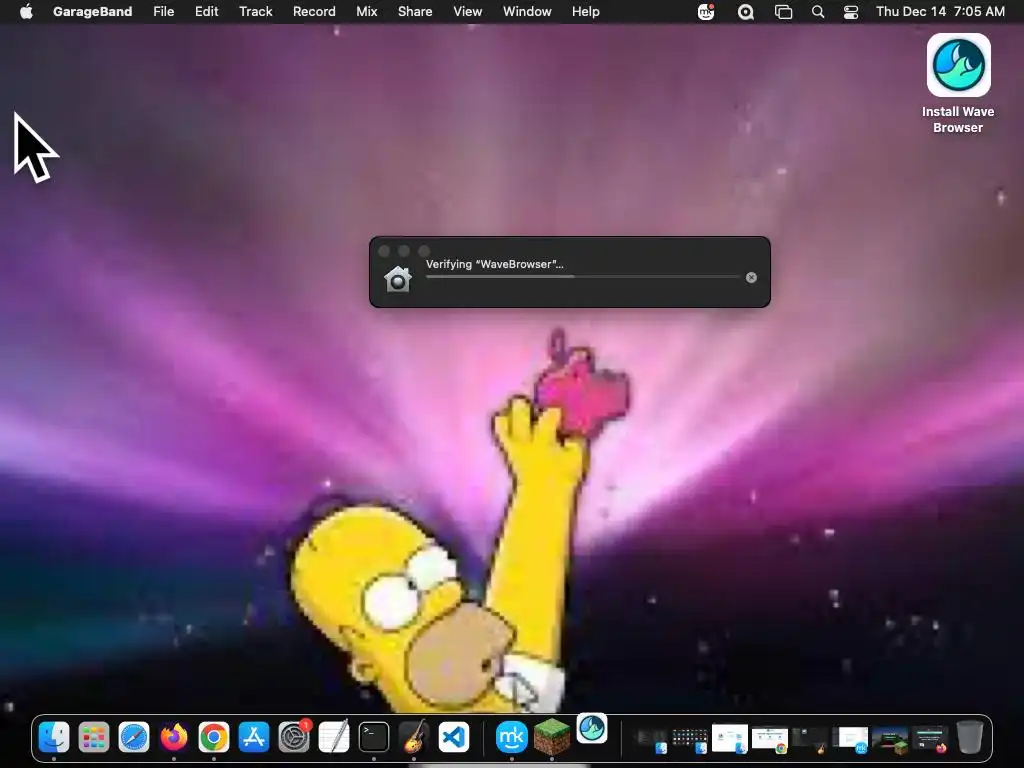
Task: Open the Apple menu
Action: pyautogui.click(x=26, y=12)
